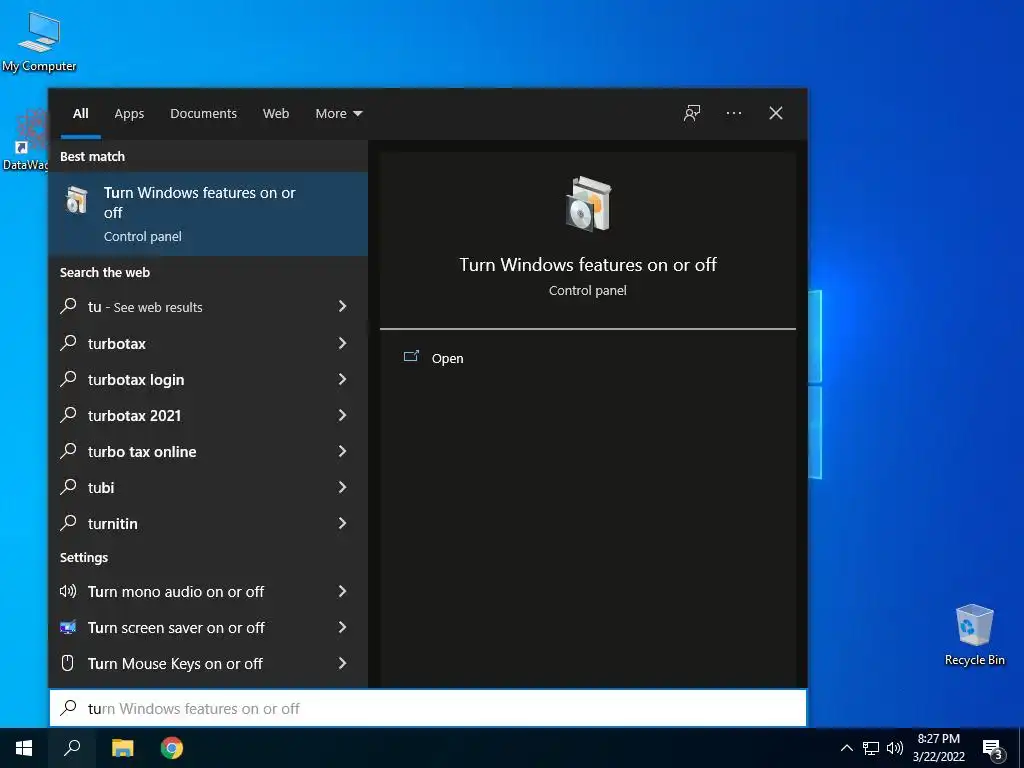Screen dimensions: 1024x768
Task: Click the monitor icon beside Turn screen saver
Action: tap(68, 627)
